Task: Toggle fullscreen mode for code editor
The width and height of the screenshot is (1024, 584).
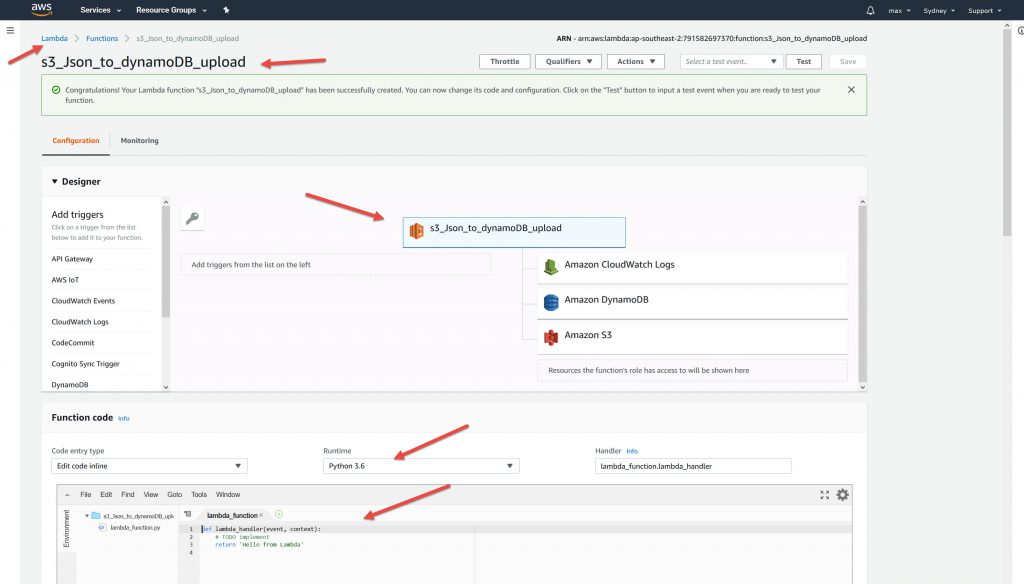Action: 824,494
